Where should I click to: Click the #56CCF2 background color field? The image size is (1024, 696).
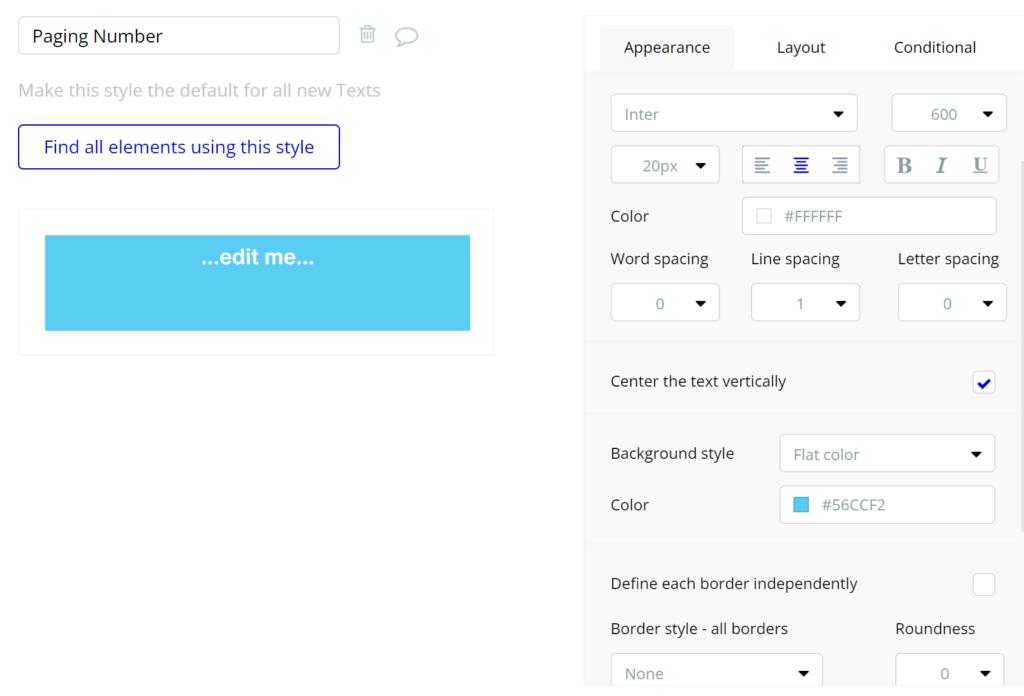point(887,505)
